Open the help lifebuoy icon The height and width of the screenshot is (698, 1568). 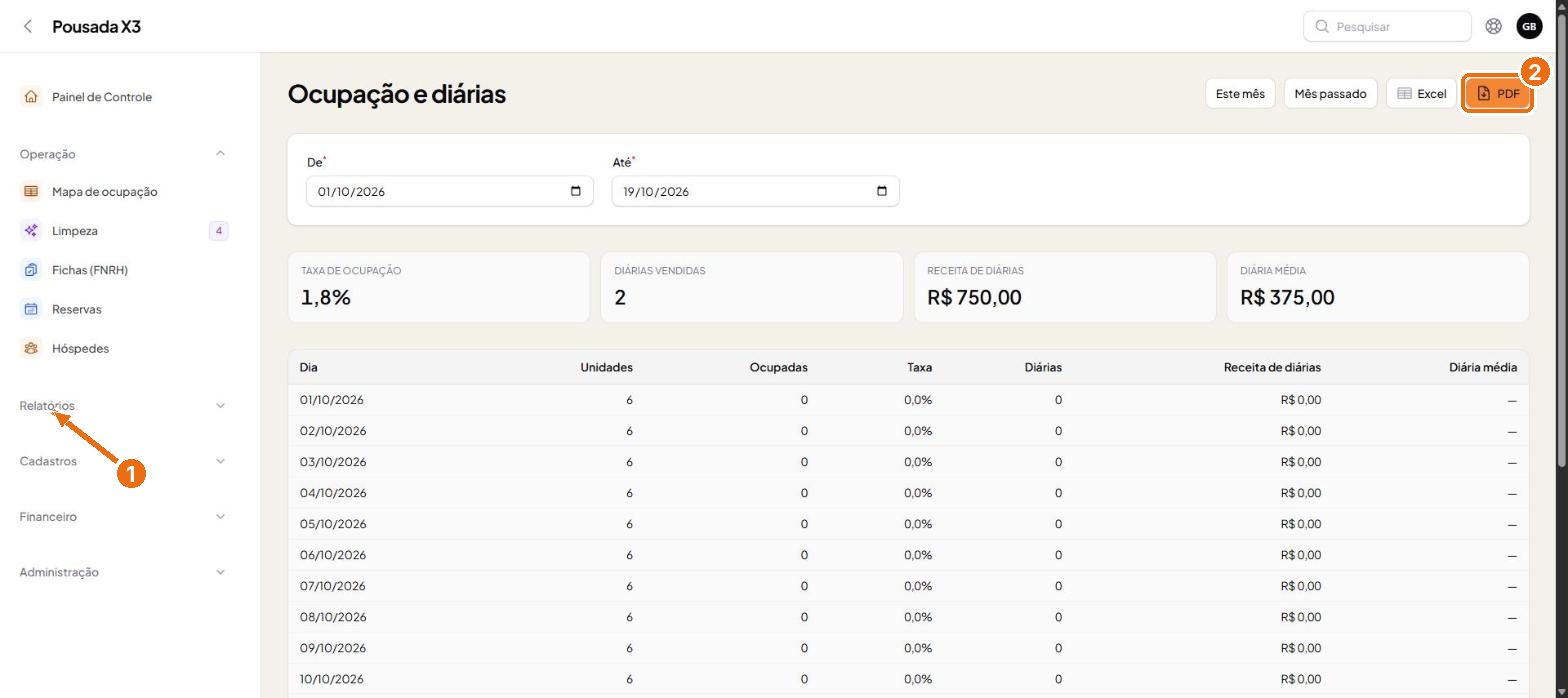(1493, 27)
